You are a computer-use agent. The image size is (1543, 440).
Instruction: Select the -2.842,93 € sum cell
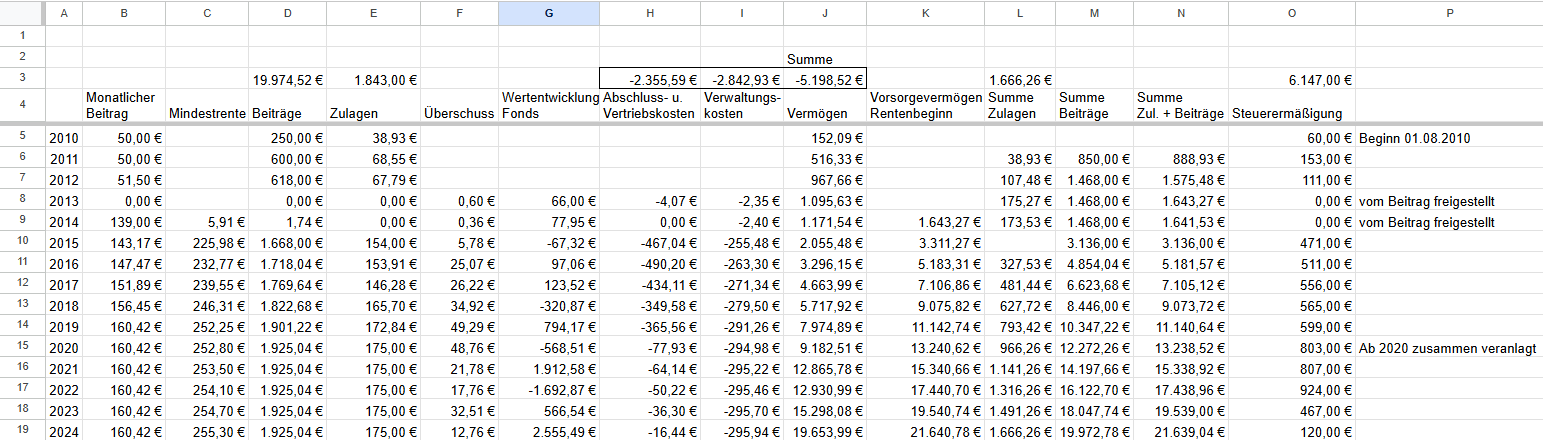pos(743,80)
